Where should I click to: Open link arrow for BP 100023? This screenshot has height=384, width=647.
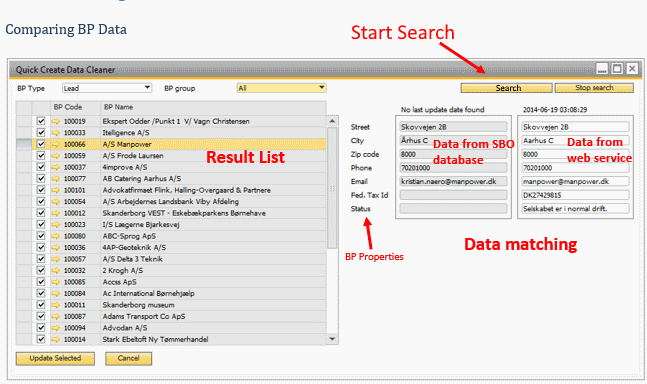[56, 225]
